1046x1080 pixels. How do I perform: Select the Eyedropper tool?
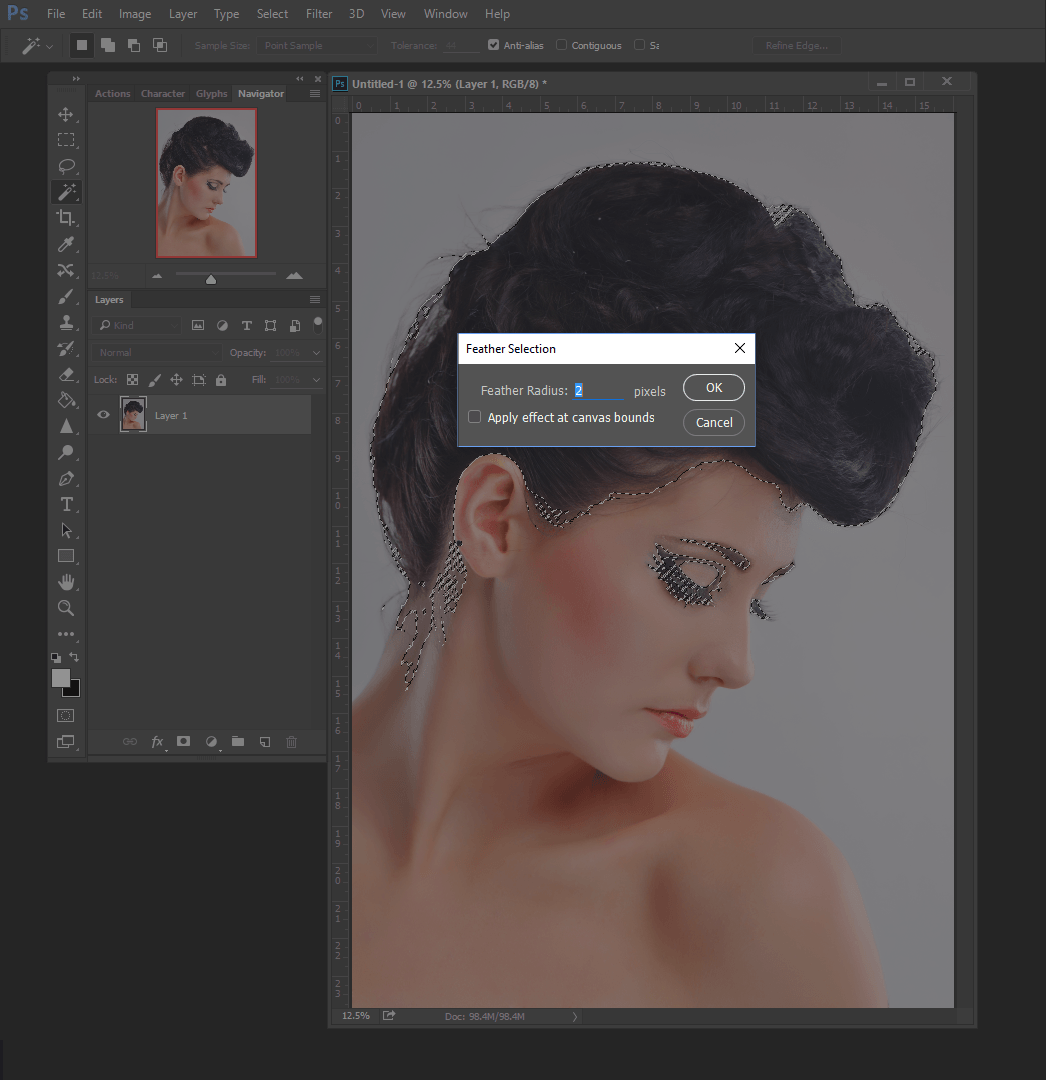[x=66, y=244]
